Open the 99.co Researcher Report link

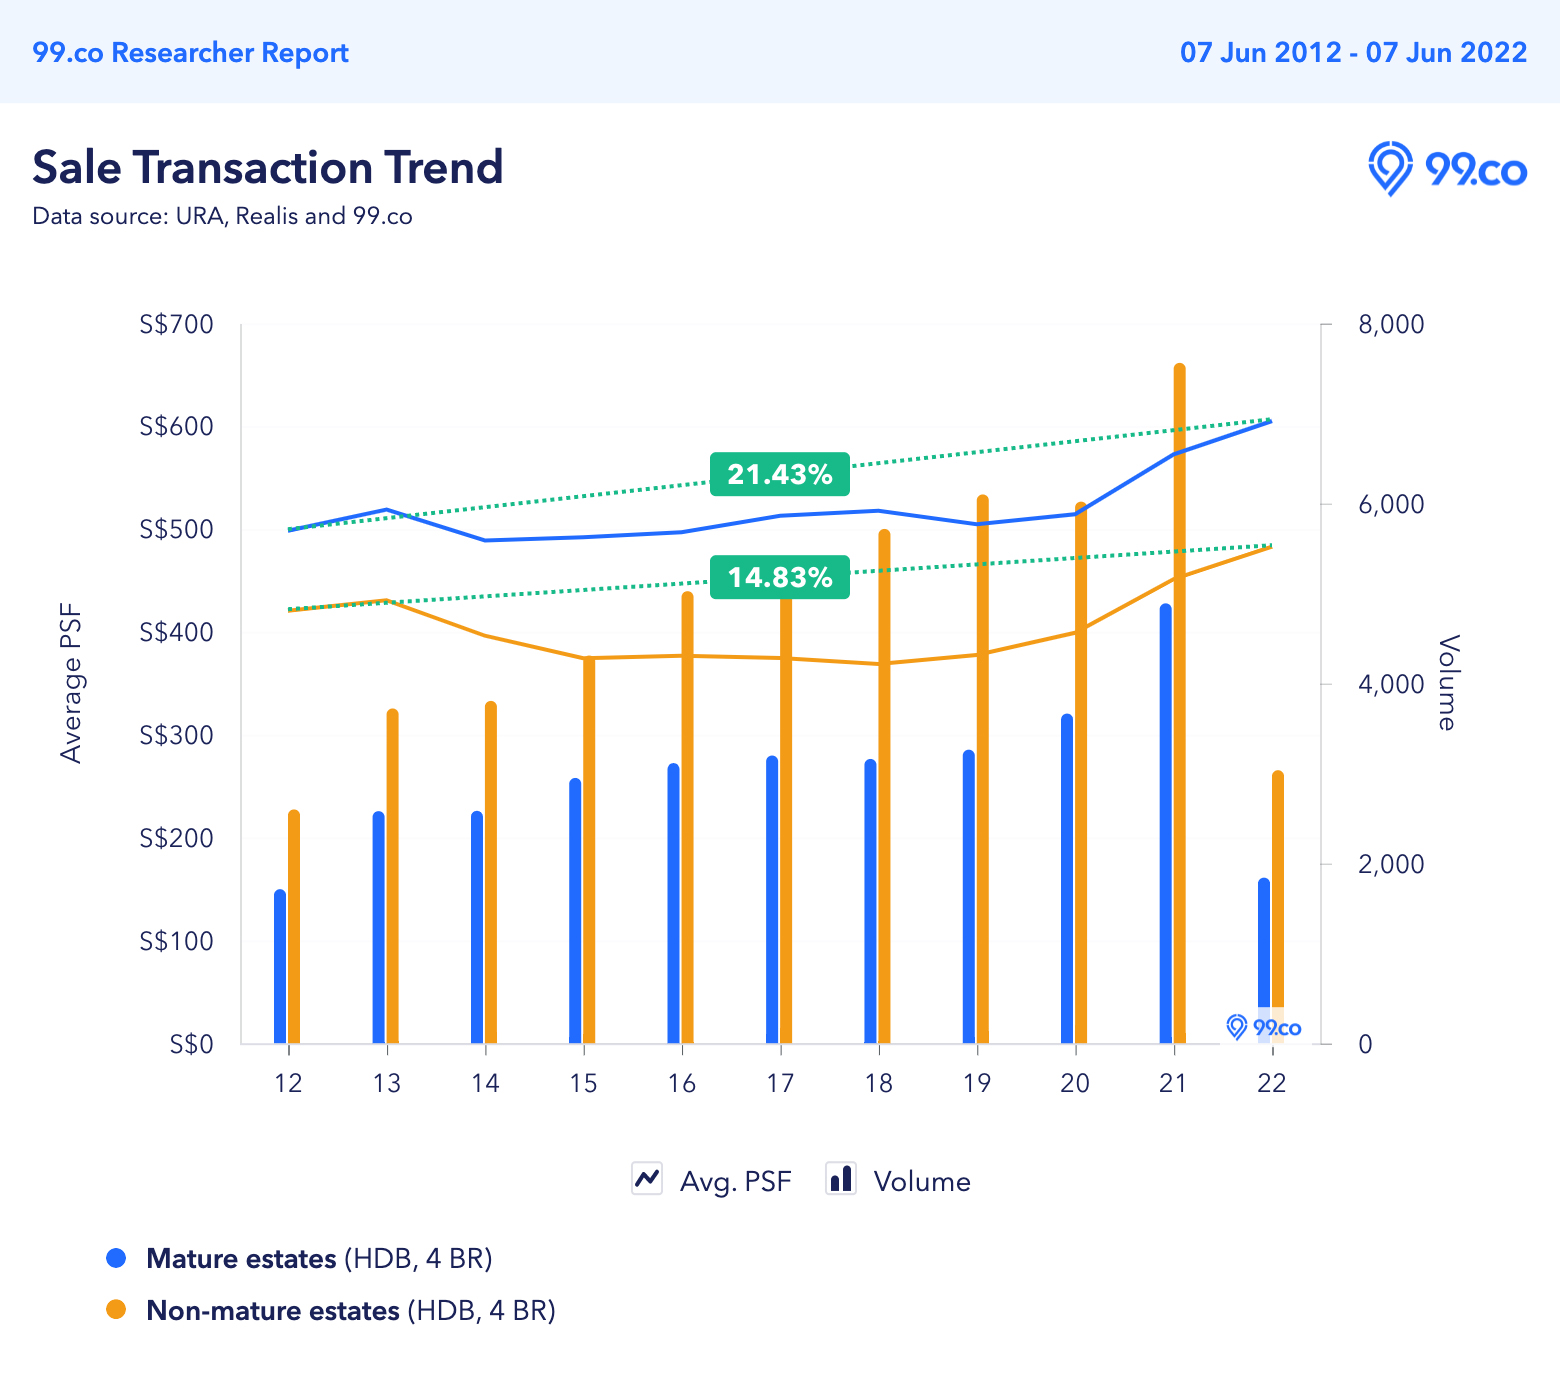point(190,52)
